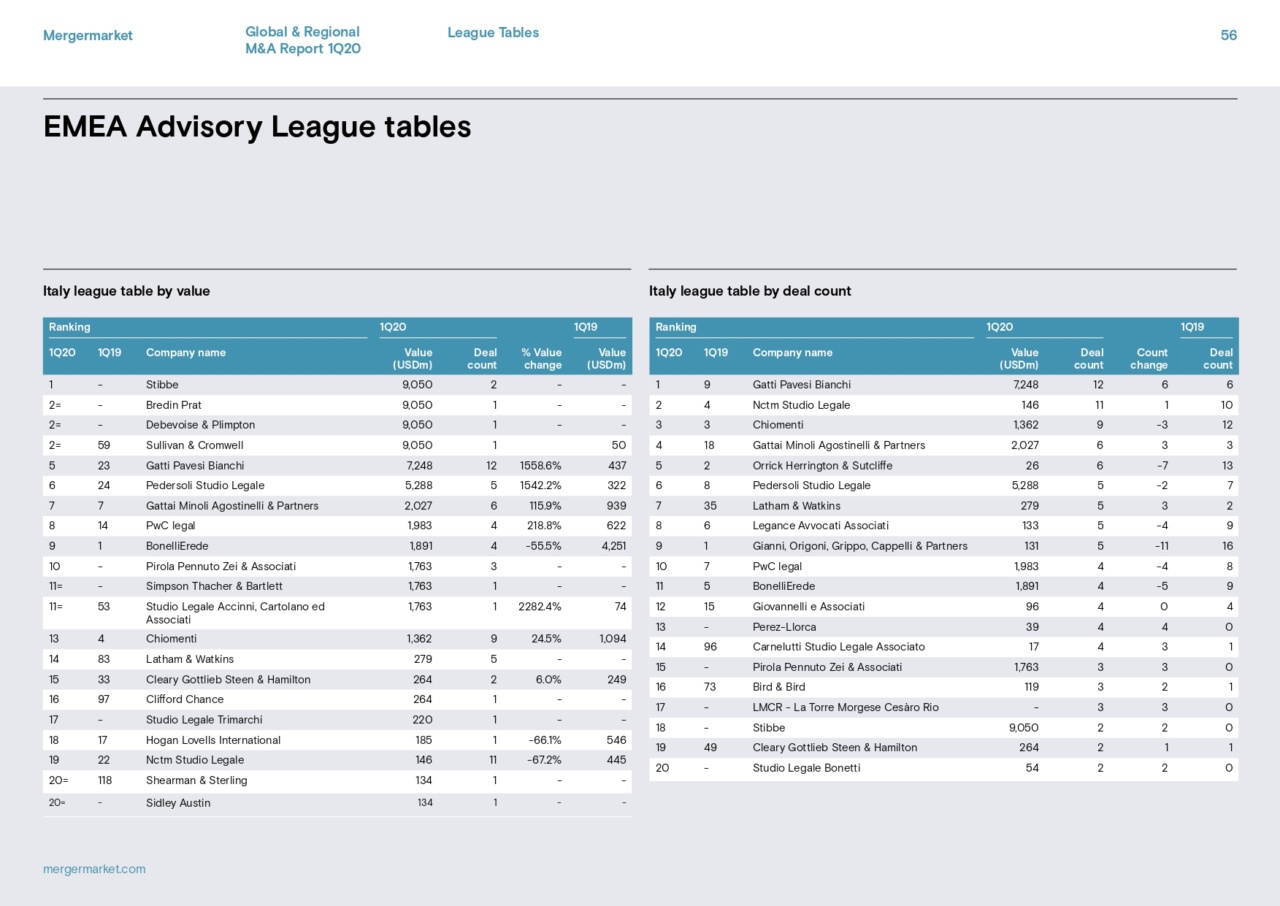The height and width of the screenshot is (906, 1280).
Task: Click the % Value change column header
Action: click(542, 358)
